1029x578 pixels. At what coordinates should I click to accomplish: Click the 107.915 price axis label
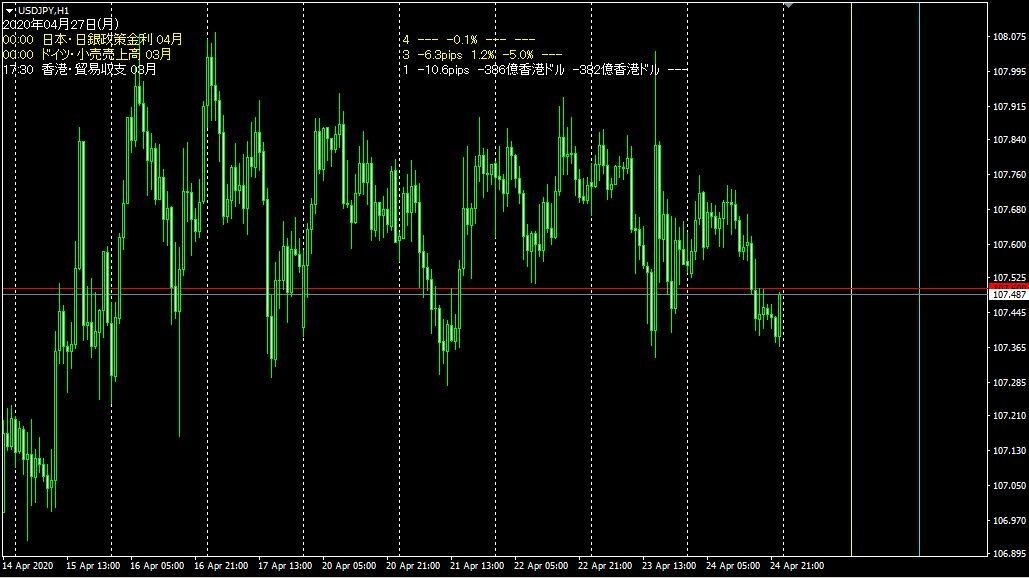[1009, 106]
